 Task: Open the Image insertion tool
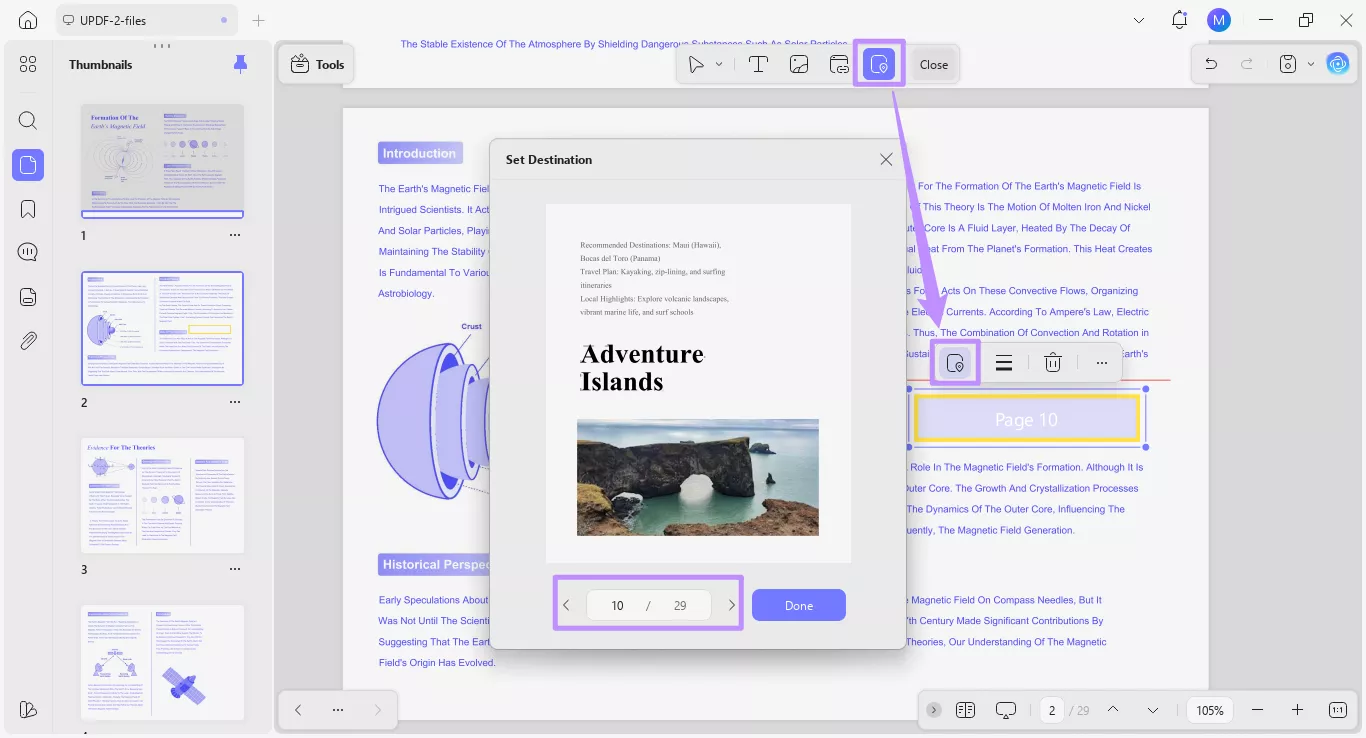(798, 63)
